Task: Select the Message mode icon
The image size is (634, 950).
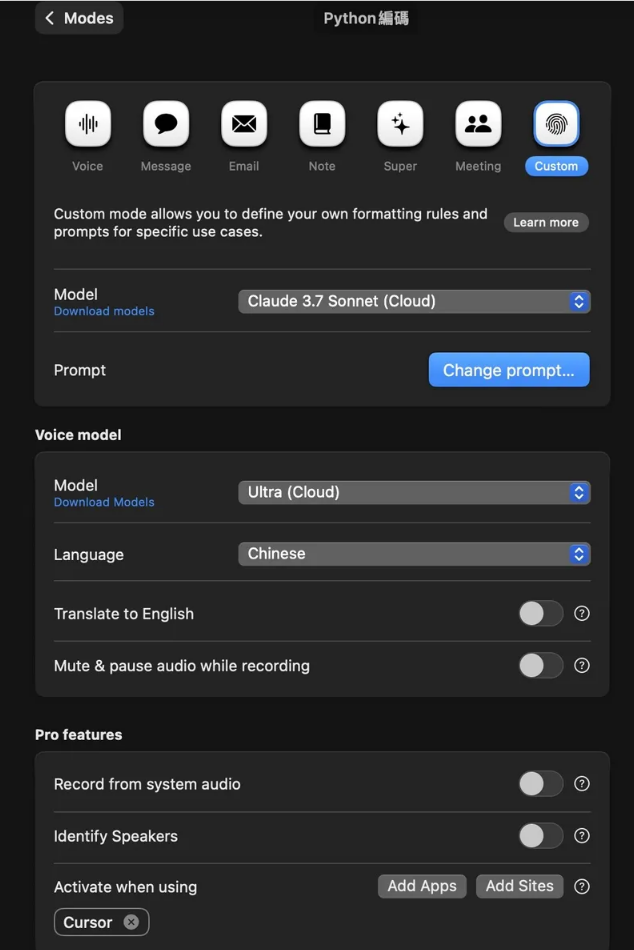Action: coord(166,125)
